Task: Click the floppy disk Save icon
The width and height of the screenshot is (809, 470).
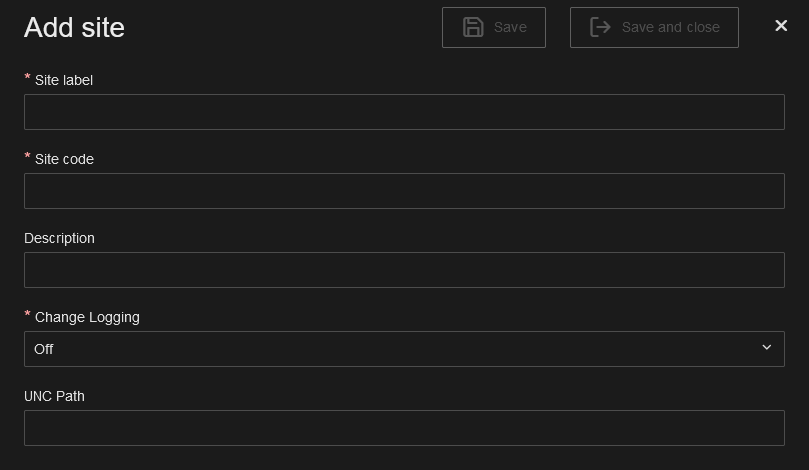Action: 474,27
